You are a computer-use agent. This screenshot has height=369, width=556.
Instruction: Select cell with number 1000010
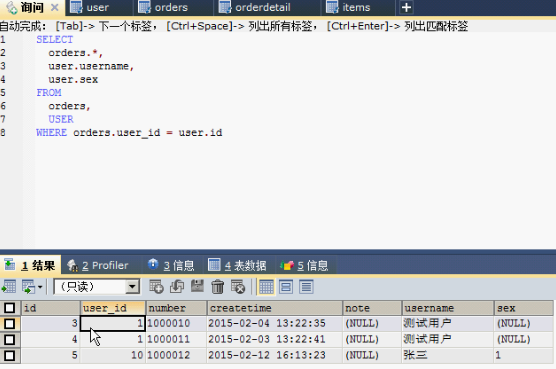[x=176, y=324]
